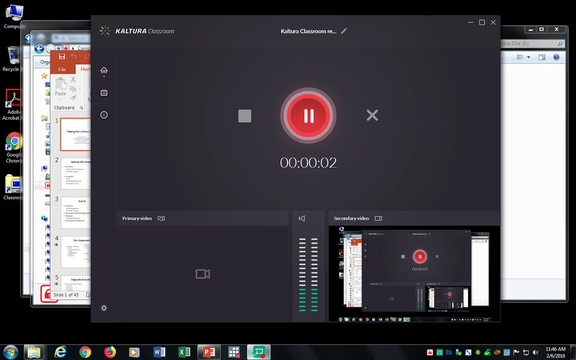This screenshot has height=360, width=576.
Task: Toggle the Primary video screen source icon
Action: (x=161, y=218)
